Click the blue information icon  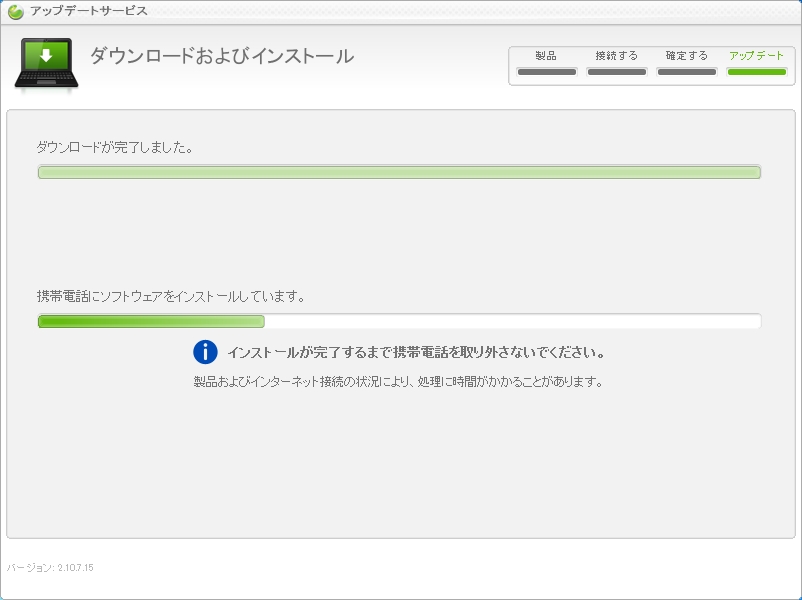[x=205, y=352]
